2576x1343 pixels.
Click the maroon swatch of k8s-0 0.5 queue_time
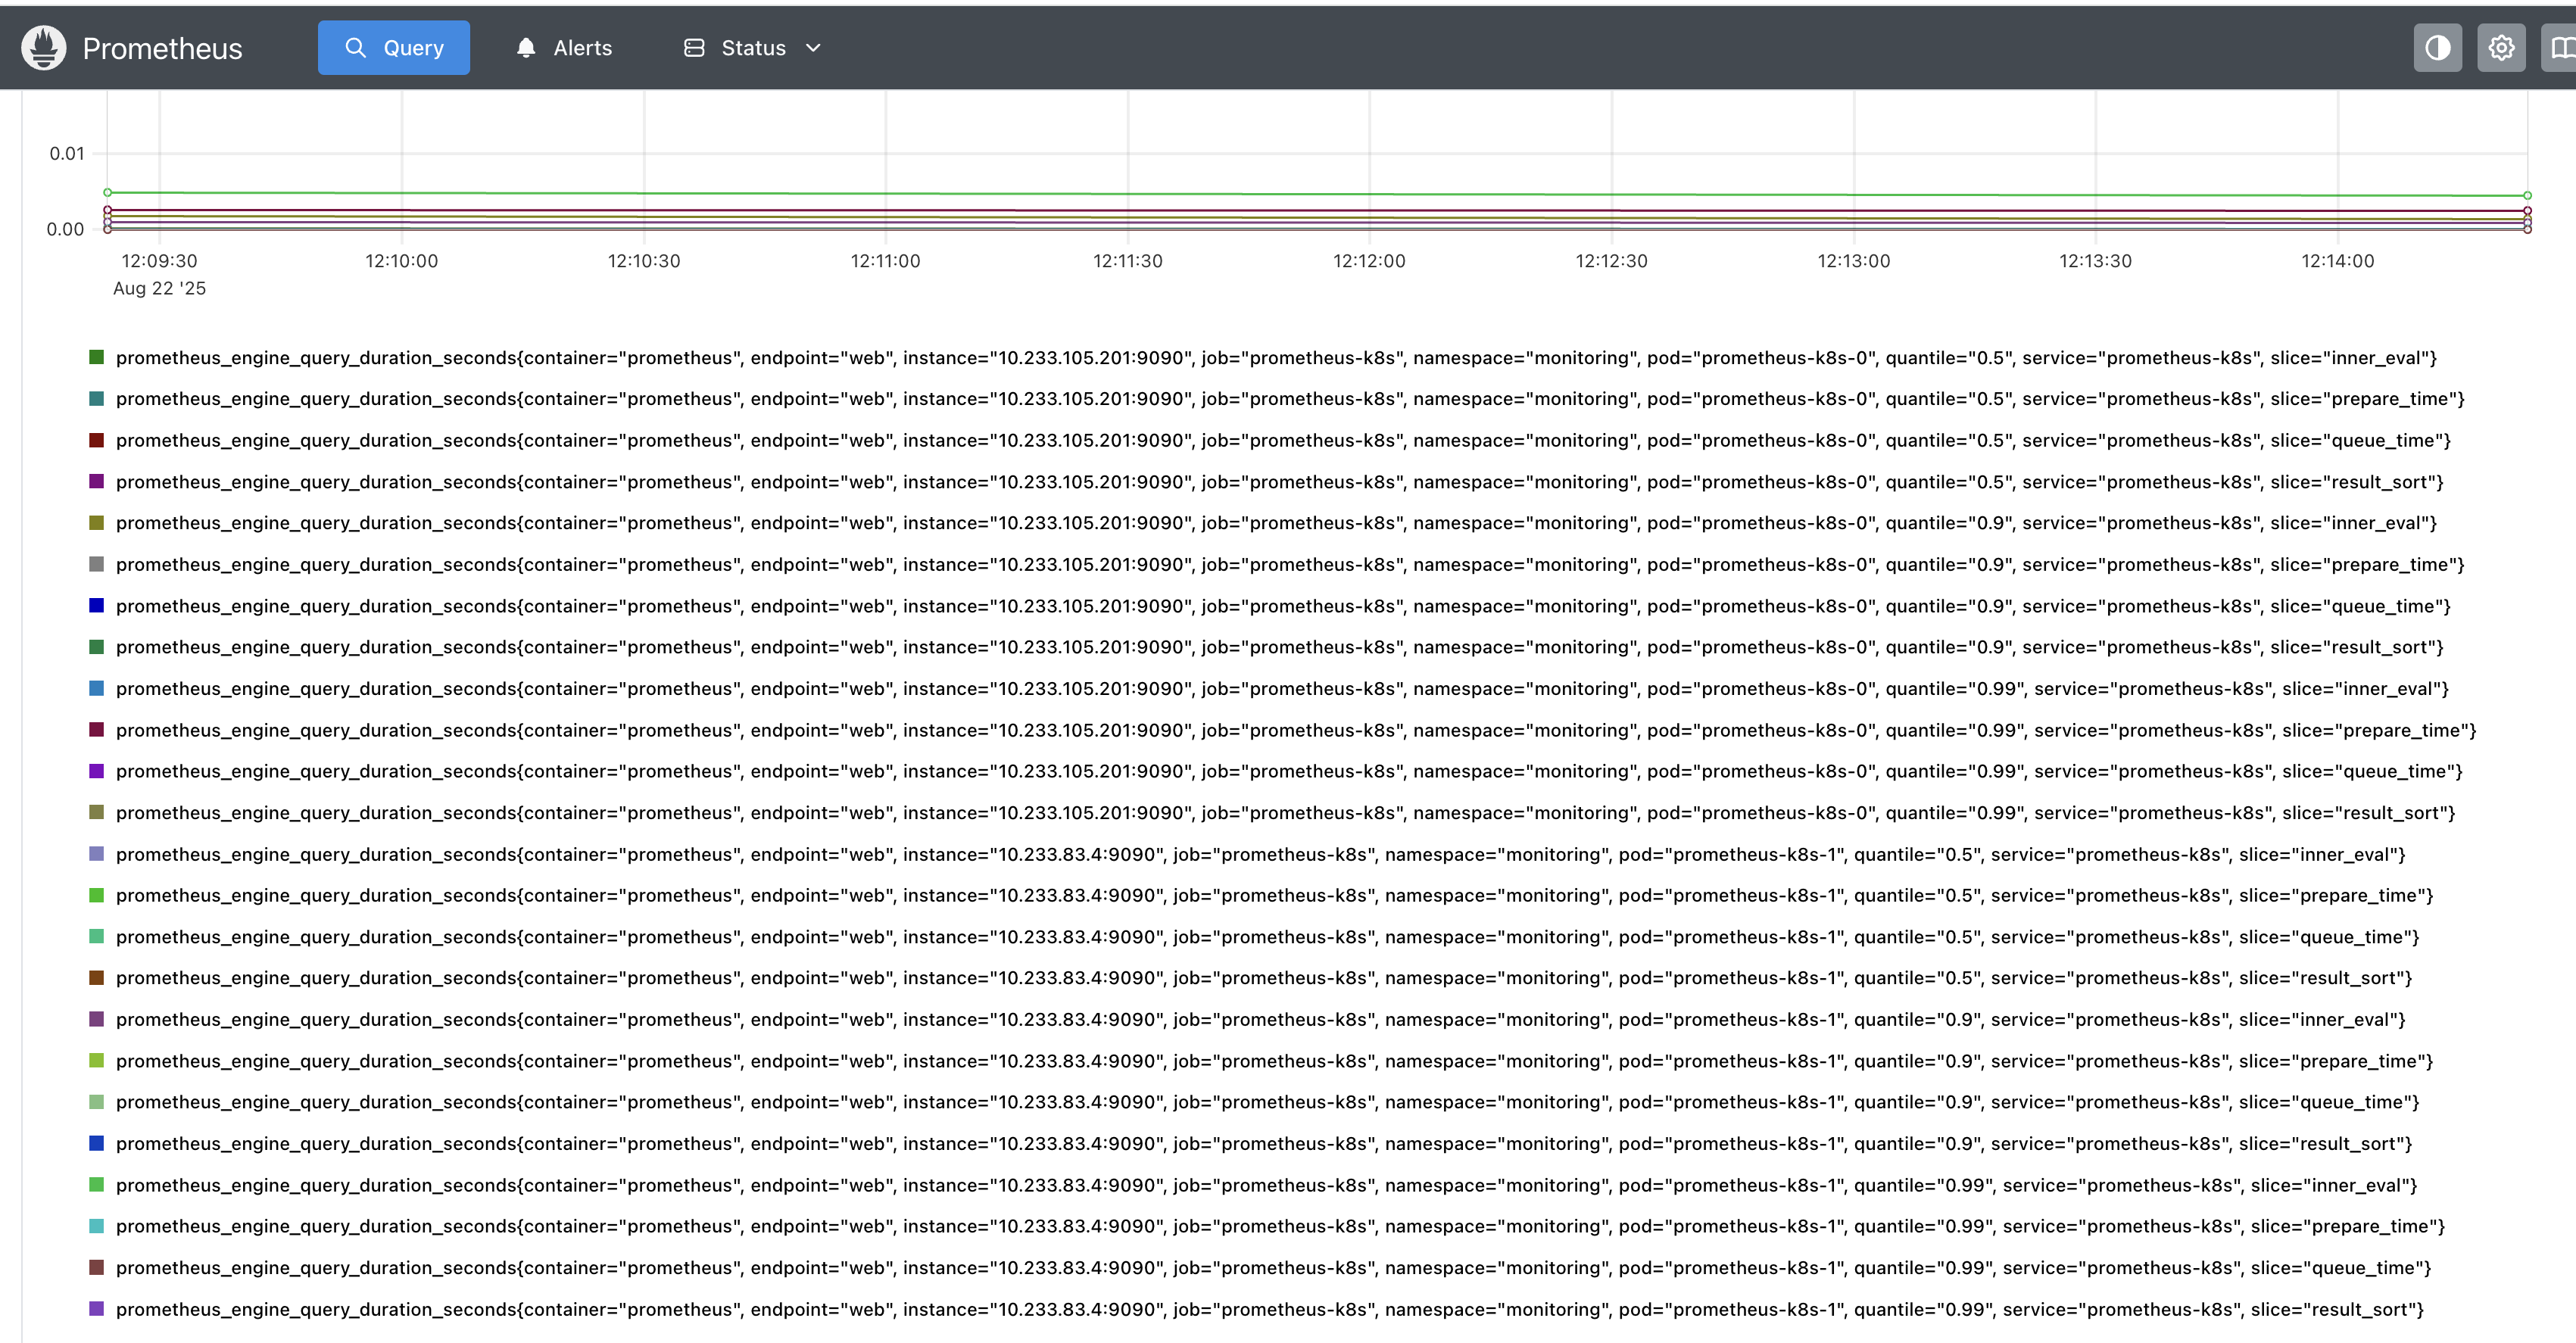point(97,441)
